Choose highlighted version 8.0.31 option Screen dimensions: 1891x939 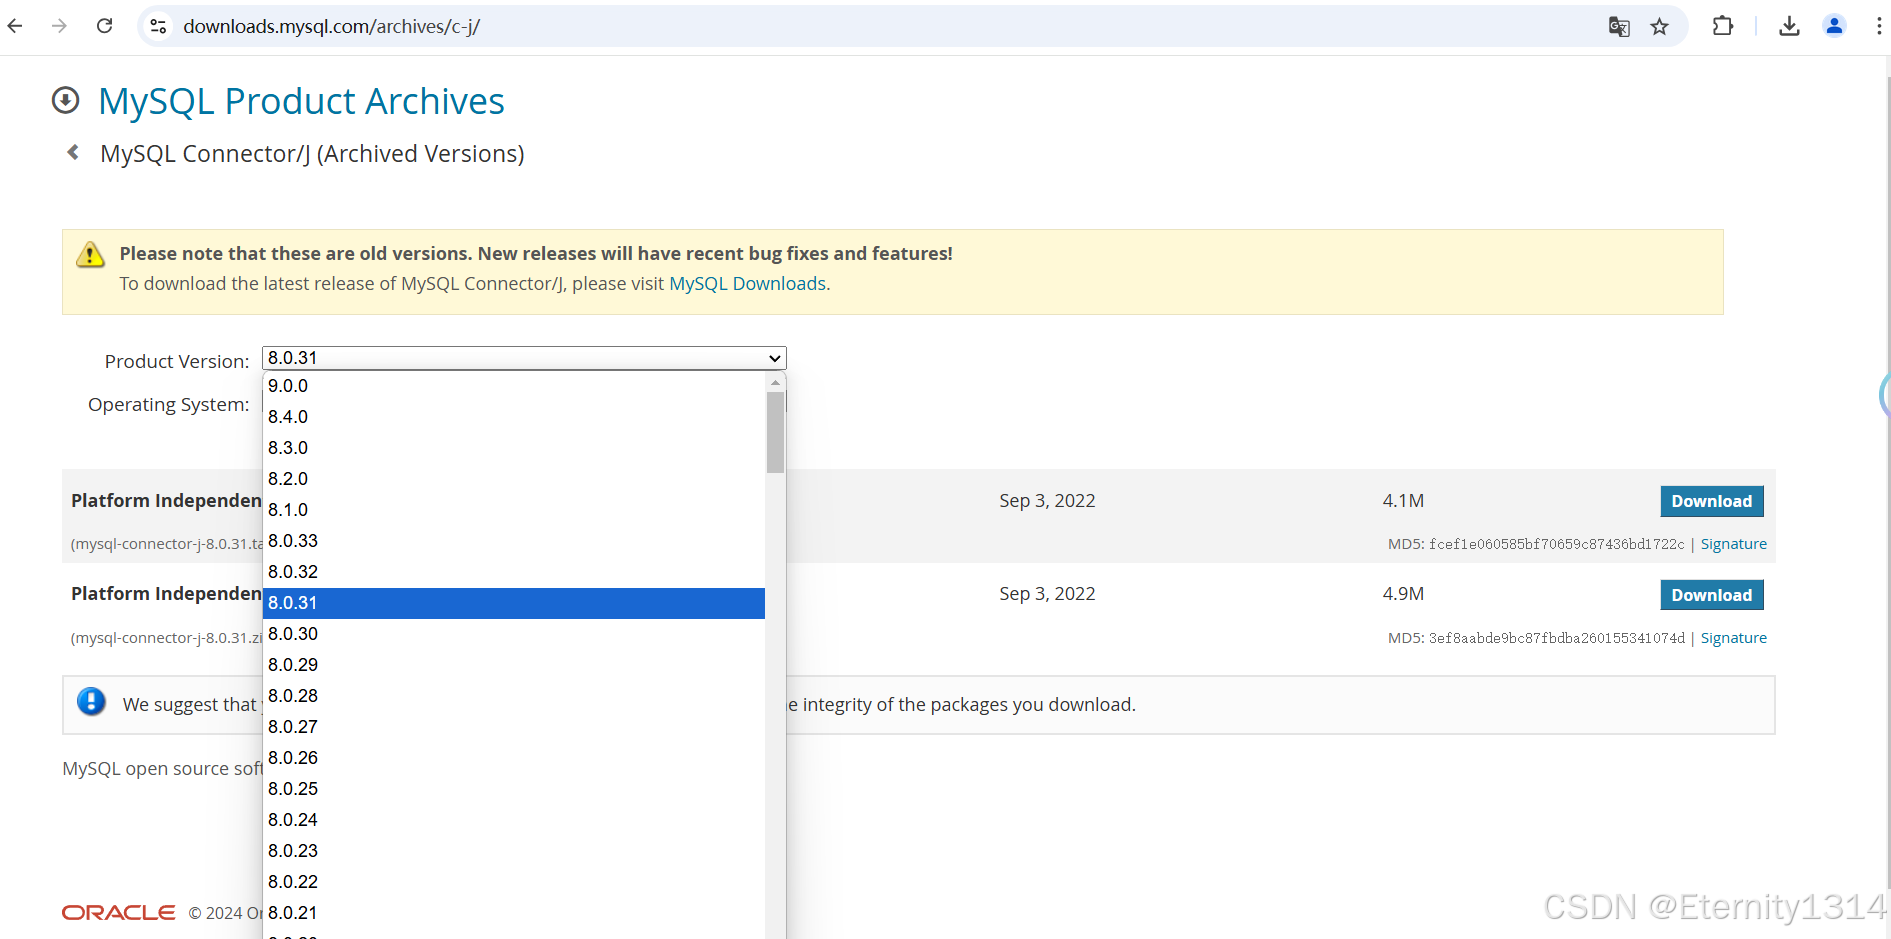point(514,603)
